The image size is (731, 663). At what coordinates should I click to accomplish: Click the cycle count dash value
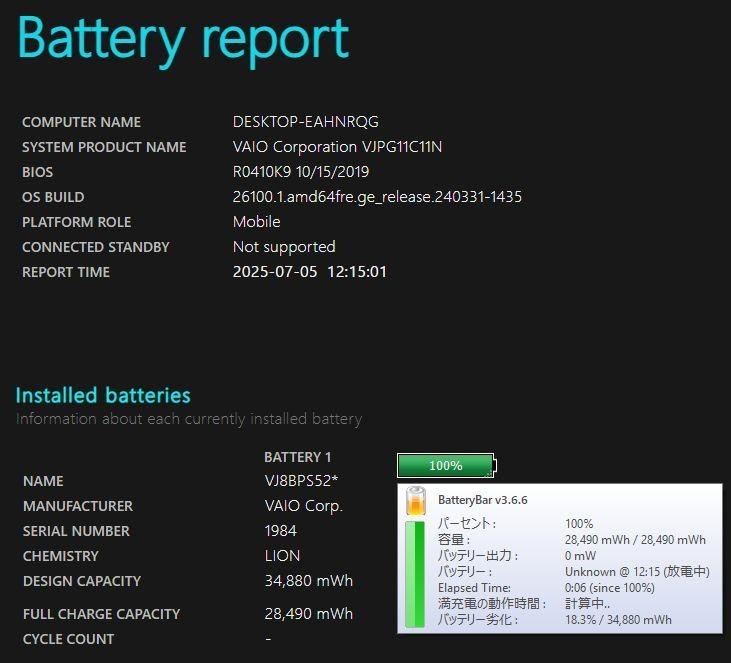point(268,639)
